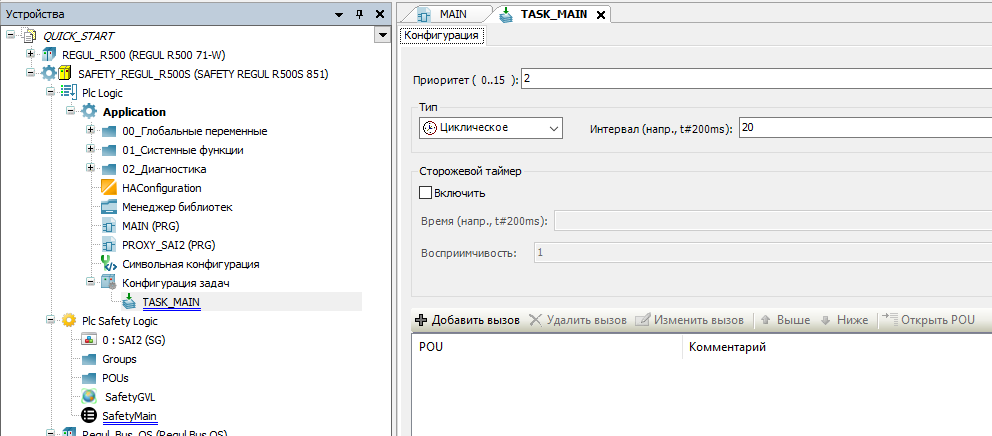Click the Добавить вызов button
This screenshot has width=992, height=436.
[x=467, y=320]
